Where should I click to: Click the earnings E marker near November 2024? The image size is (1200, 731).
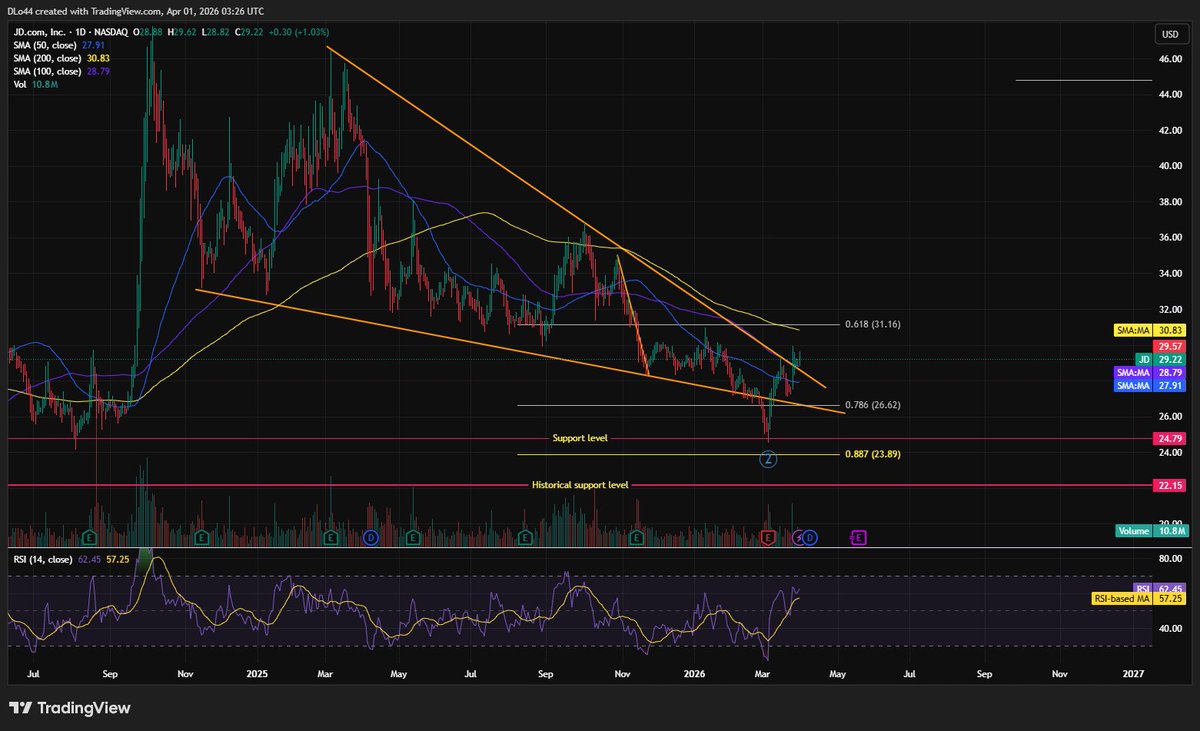pos(200,537)
